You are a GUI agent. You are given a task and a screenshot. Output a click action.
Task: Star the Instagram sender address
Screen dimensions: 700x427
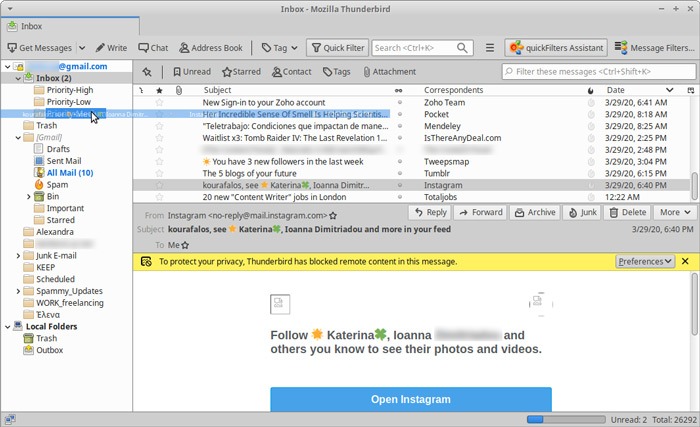point(333,216)
